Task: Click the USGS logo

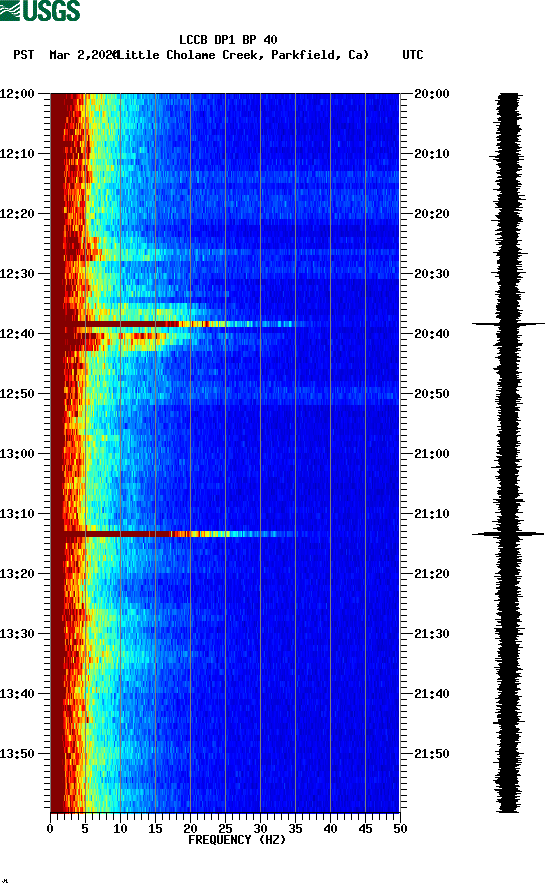Action: (x=40, y=10)
